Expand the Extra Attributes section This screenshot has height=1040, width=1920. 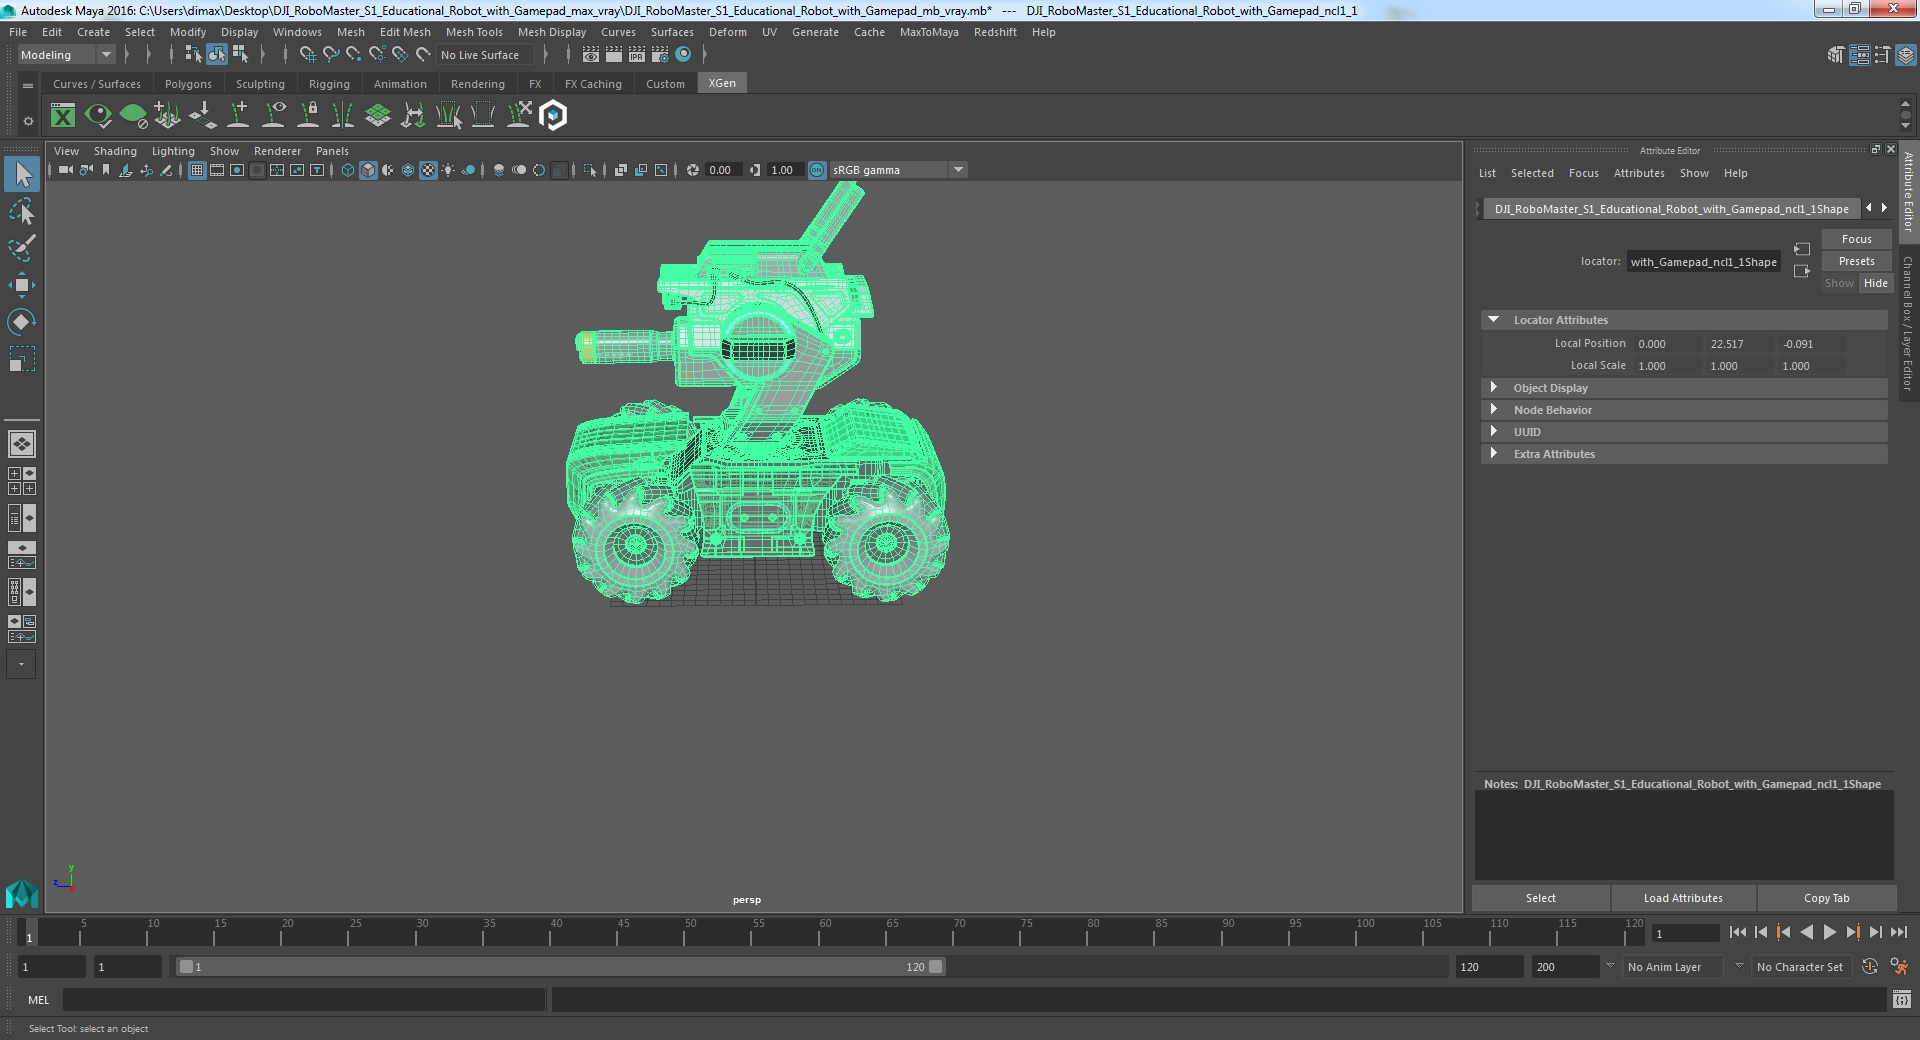pos(1494,454)
